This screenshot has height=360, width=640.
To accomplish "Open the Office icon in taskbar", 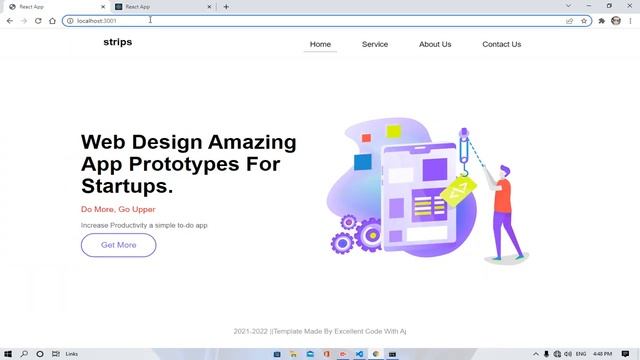I will coord(327,354).
